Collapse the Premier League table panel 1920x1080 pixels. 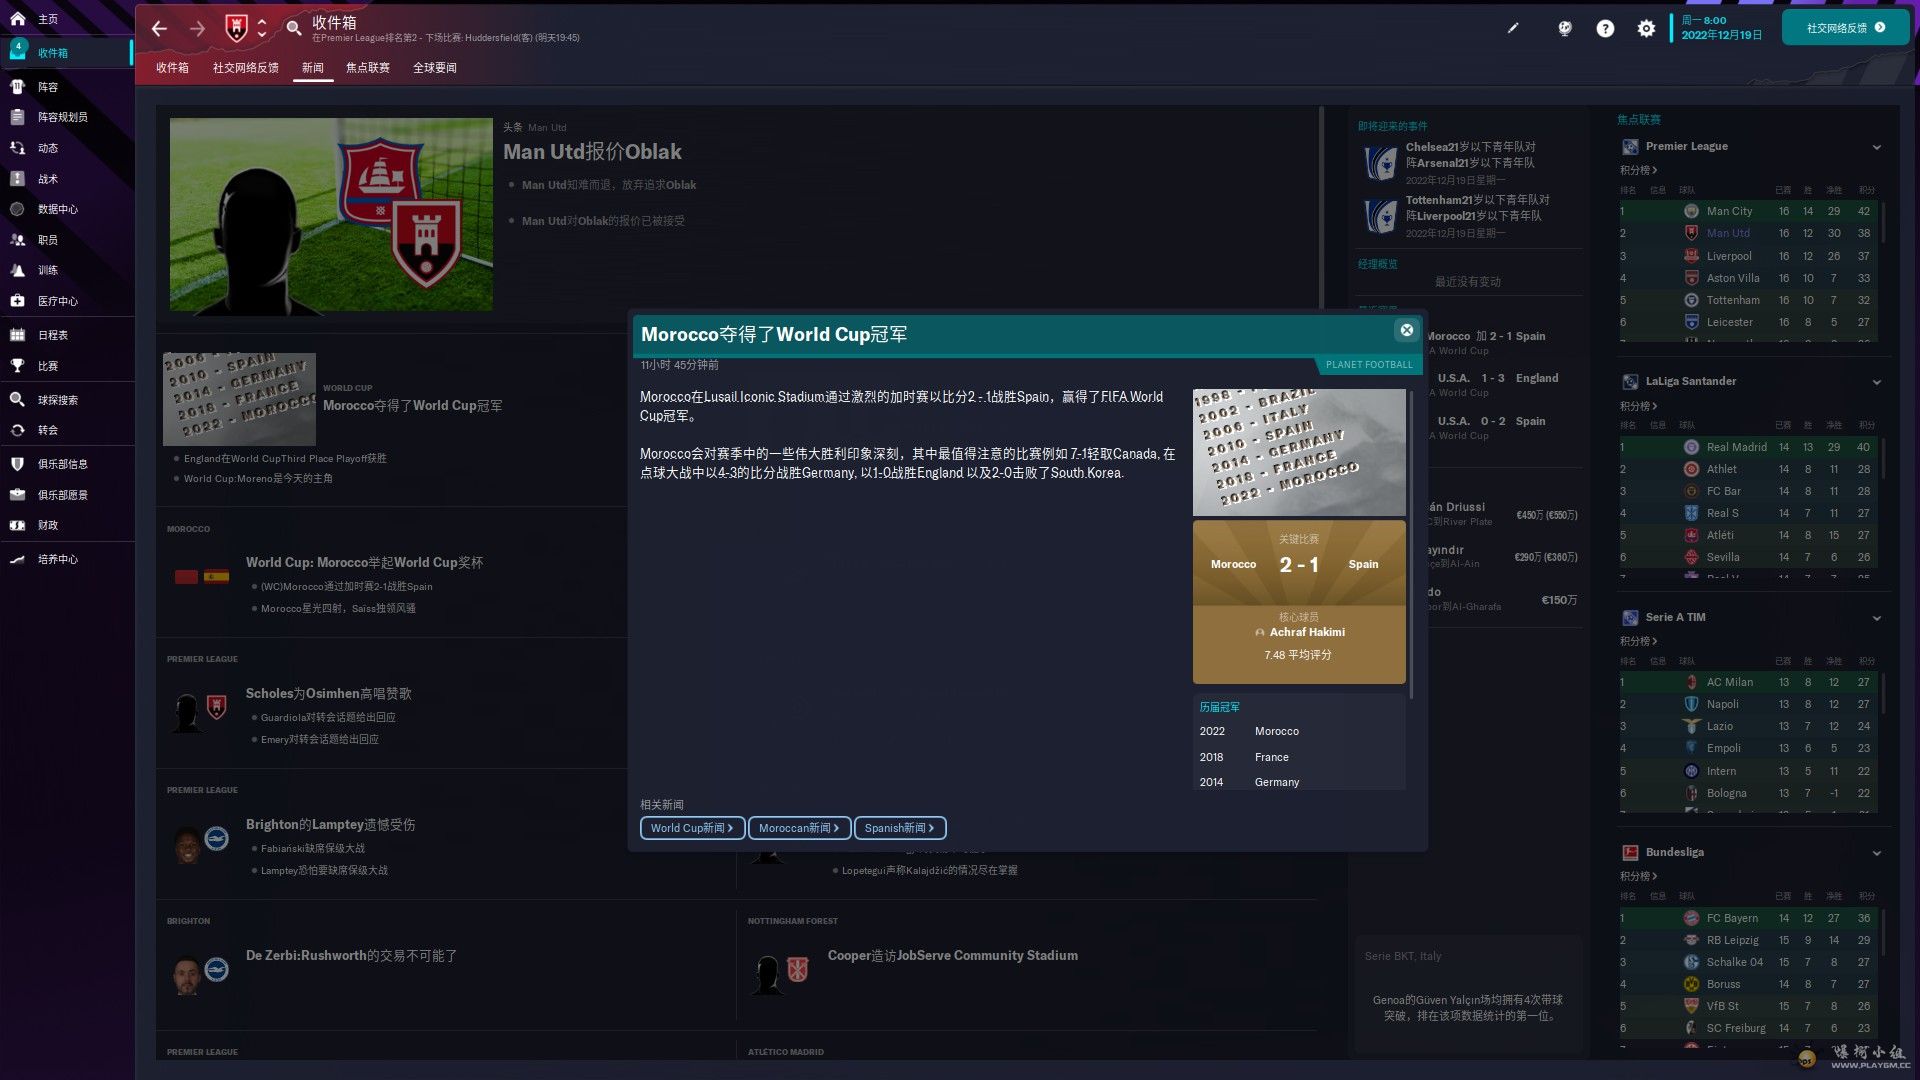click(x=1876, y=147)
